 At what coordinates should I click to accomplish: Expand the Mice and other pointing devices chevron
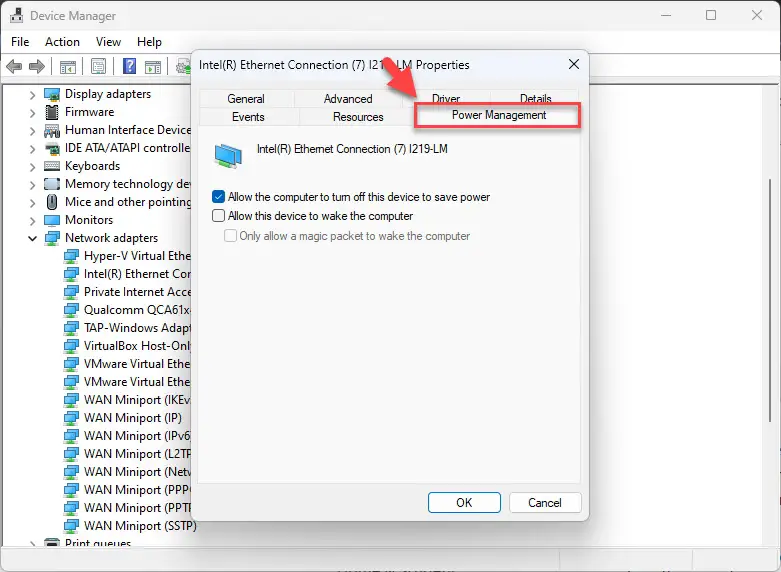pyautogui.click(x=32, y=203)
